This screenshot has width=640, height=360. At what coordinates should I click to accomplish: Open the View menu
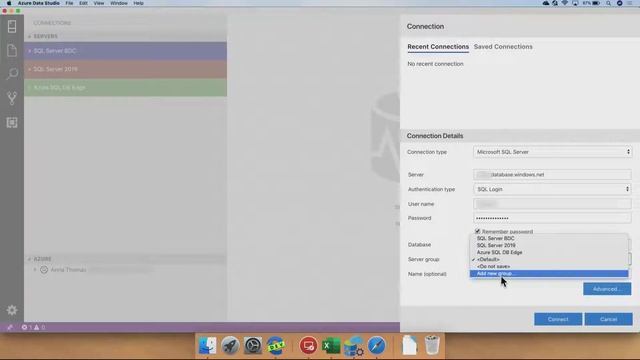click(99, 3)
